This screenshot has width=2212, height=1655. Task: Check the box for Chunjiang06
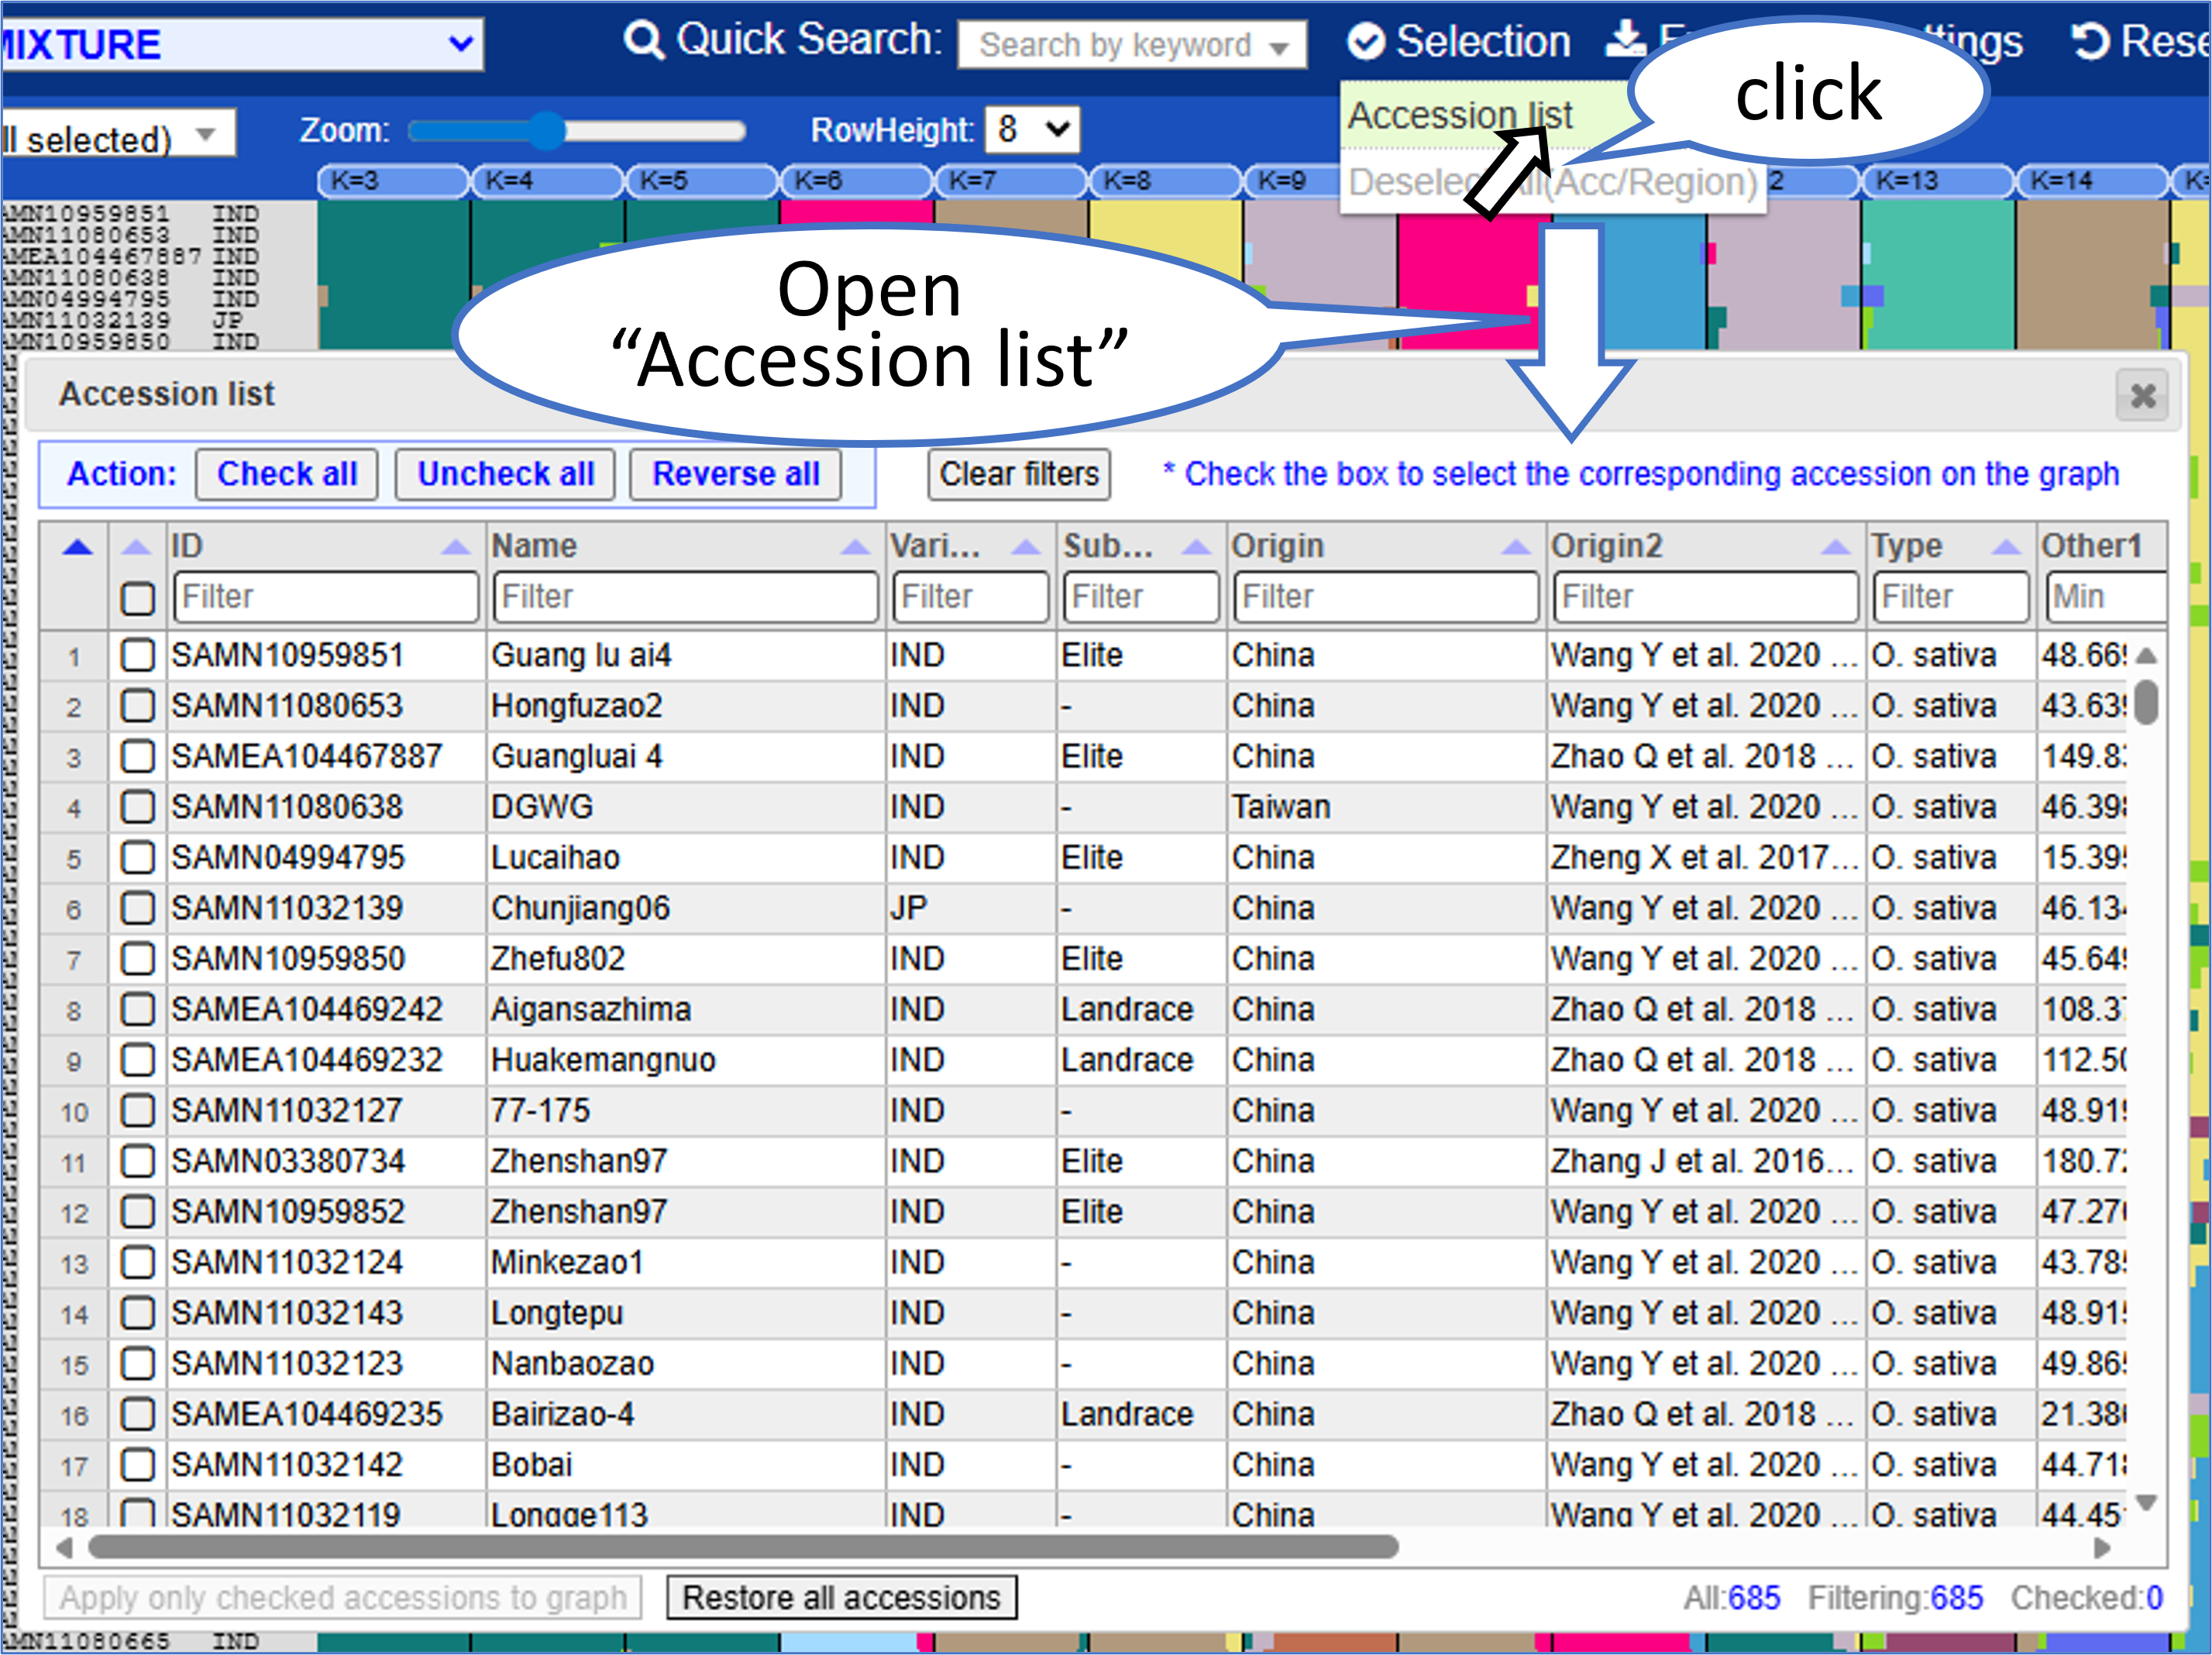pos(137,908)
